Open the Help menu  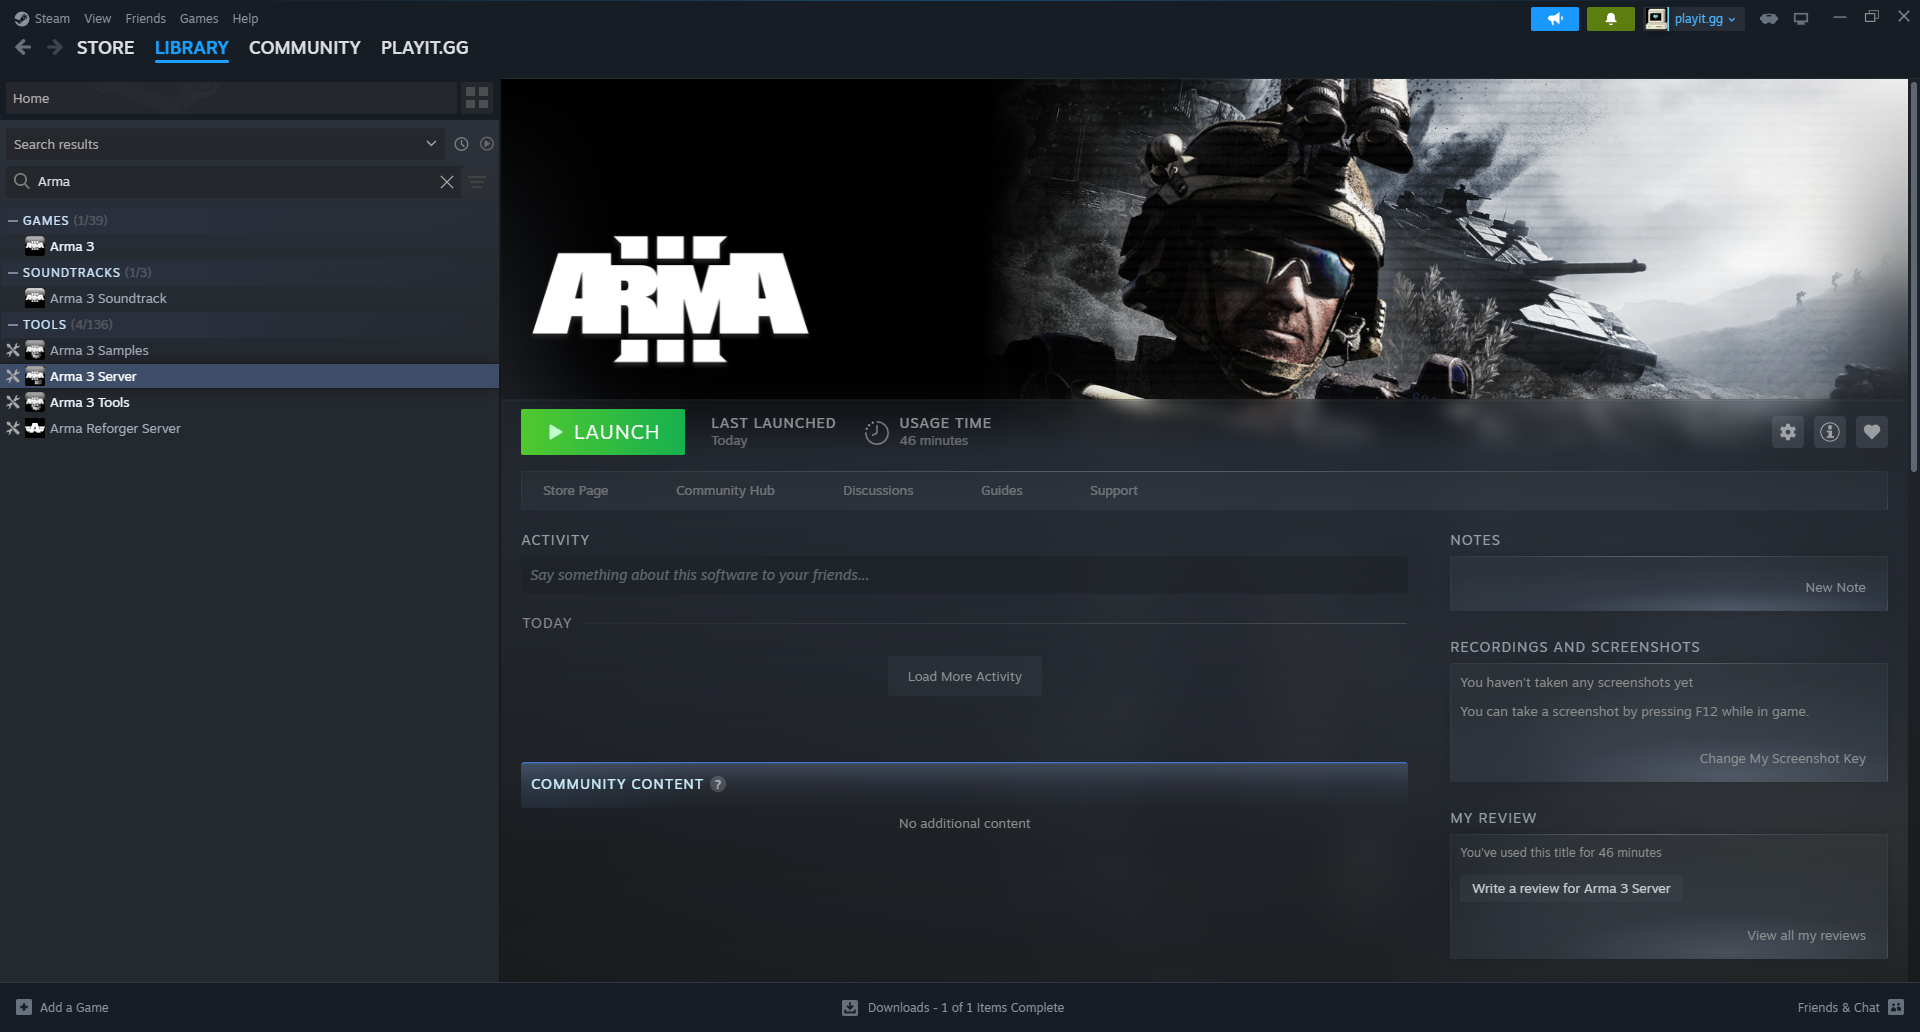pyautogui.click(x=245, y=18)
